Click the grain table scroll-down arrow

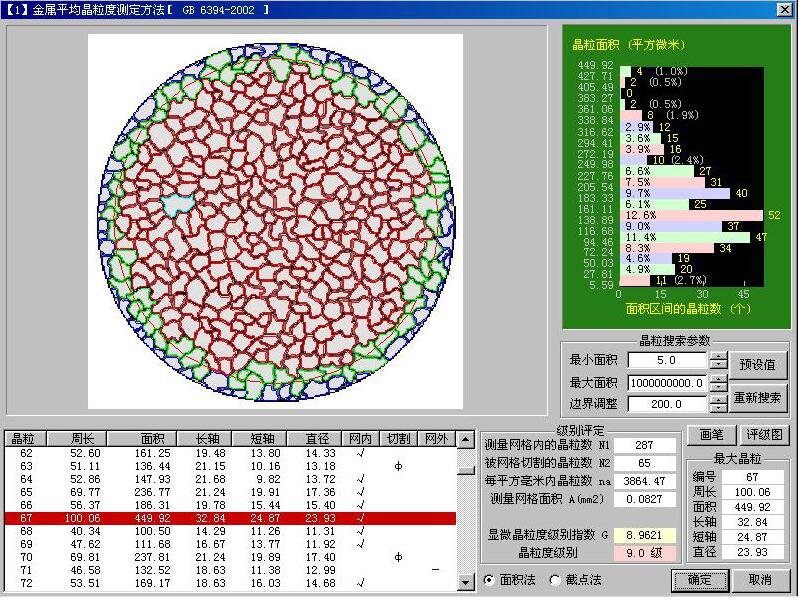coord(465,582)
